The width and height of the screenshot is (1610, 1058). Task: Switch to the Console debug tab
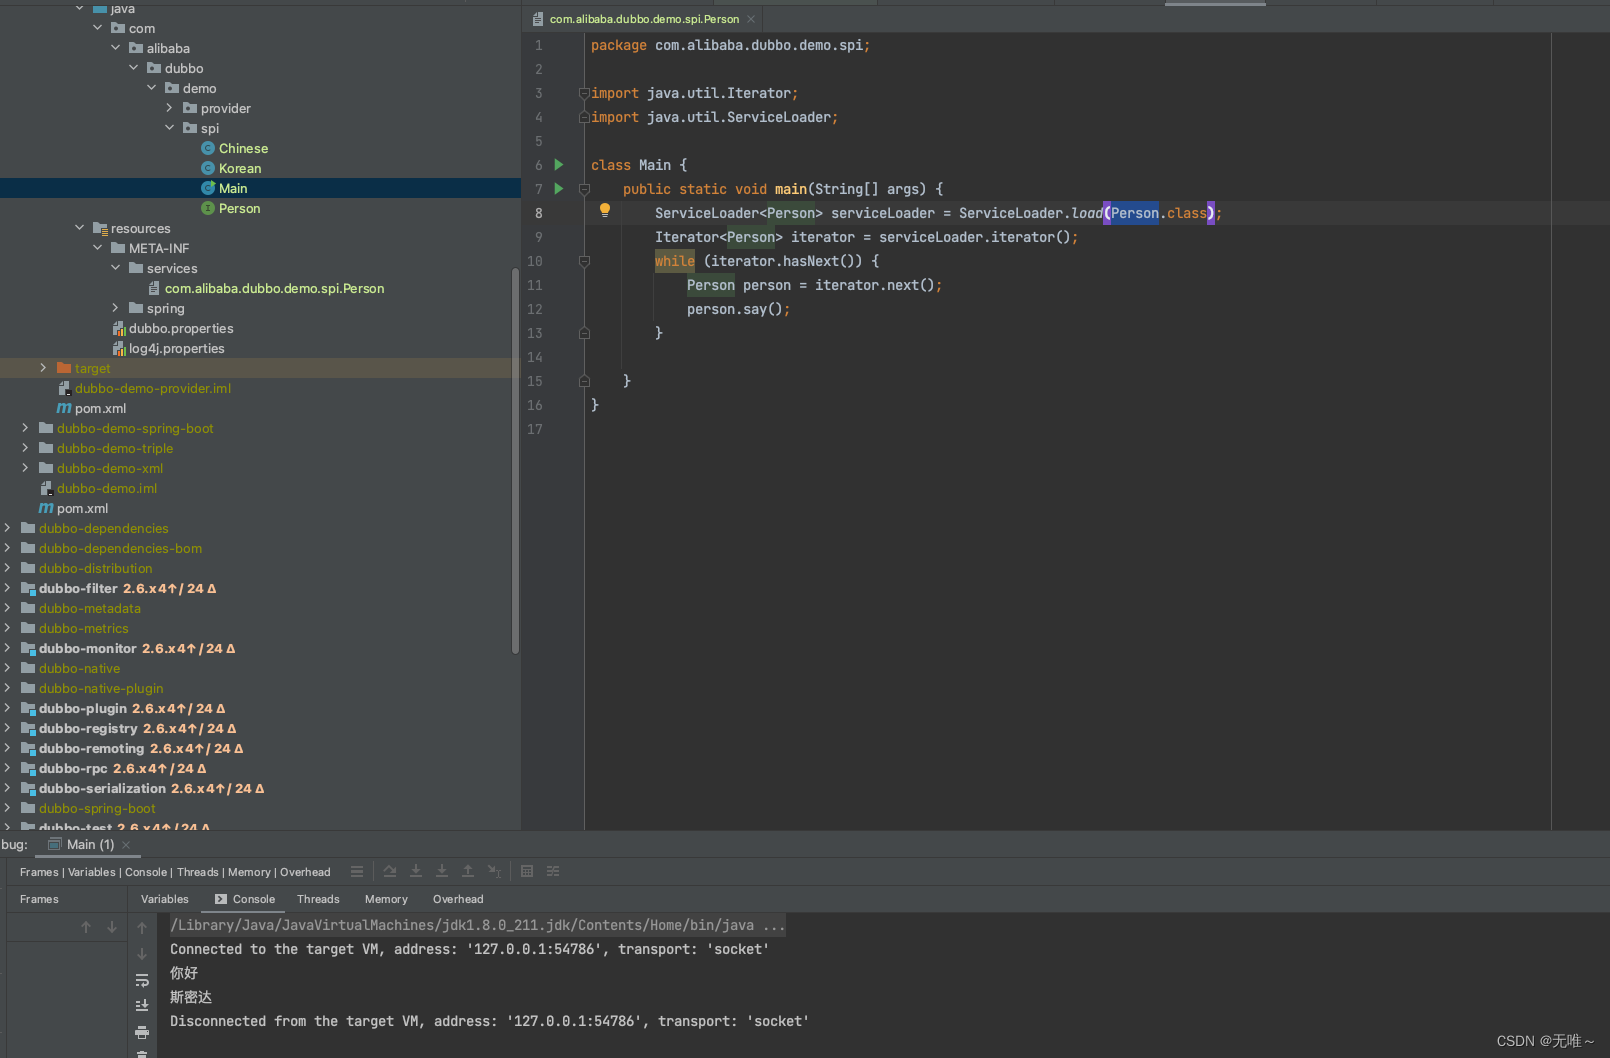(x=245, y=899)
